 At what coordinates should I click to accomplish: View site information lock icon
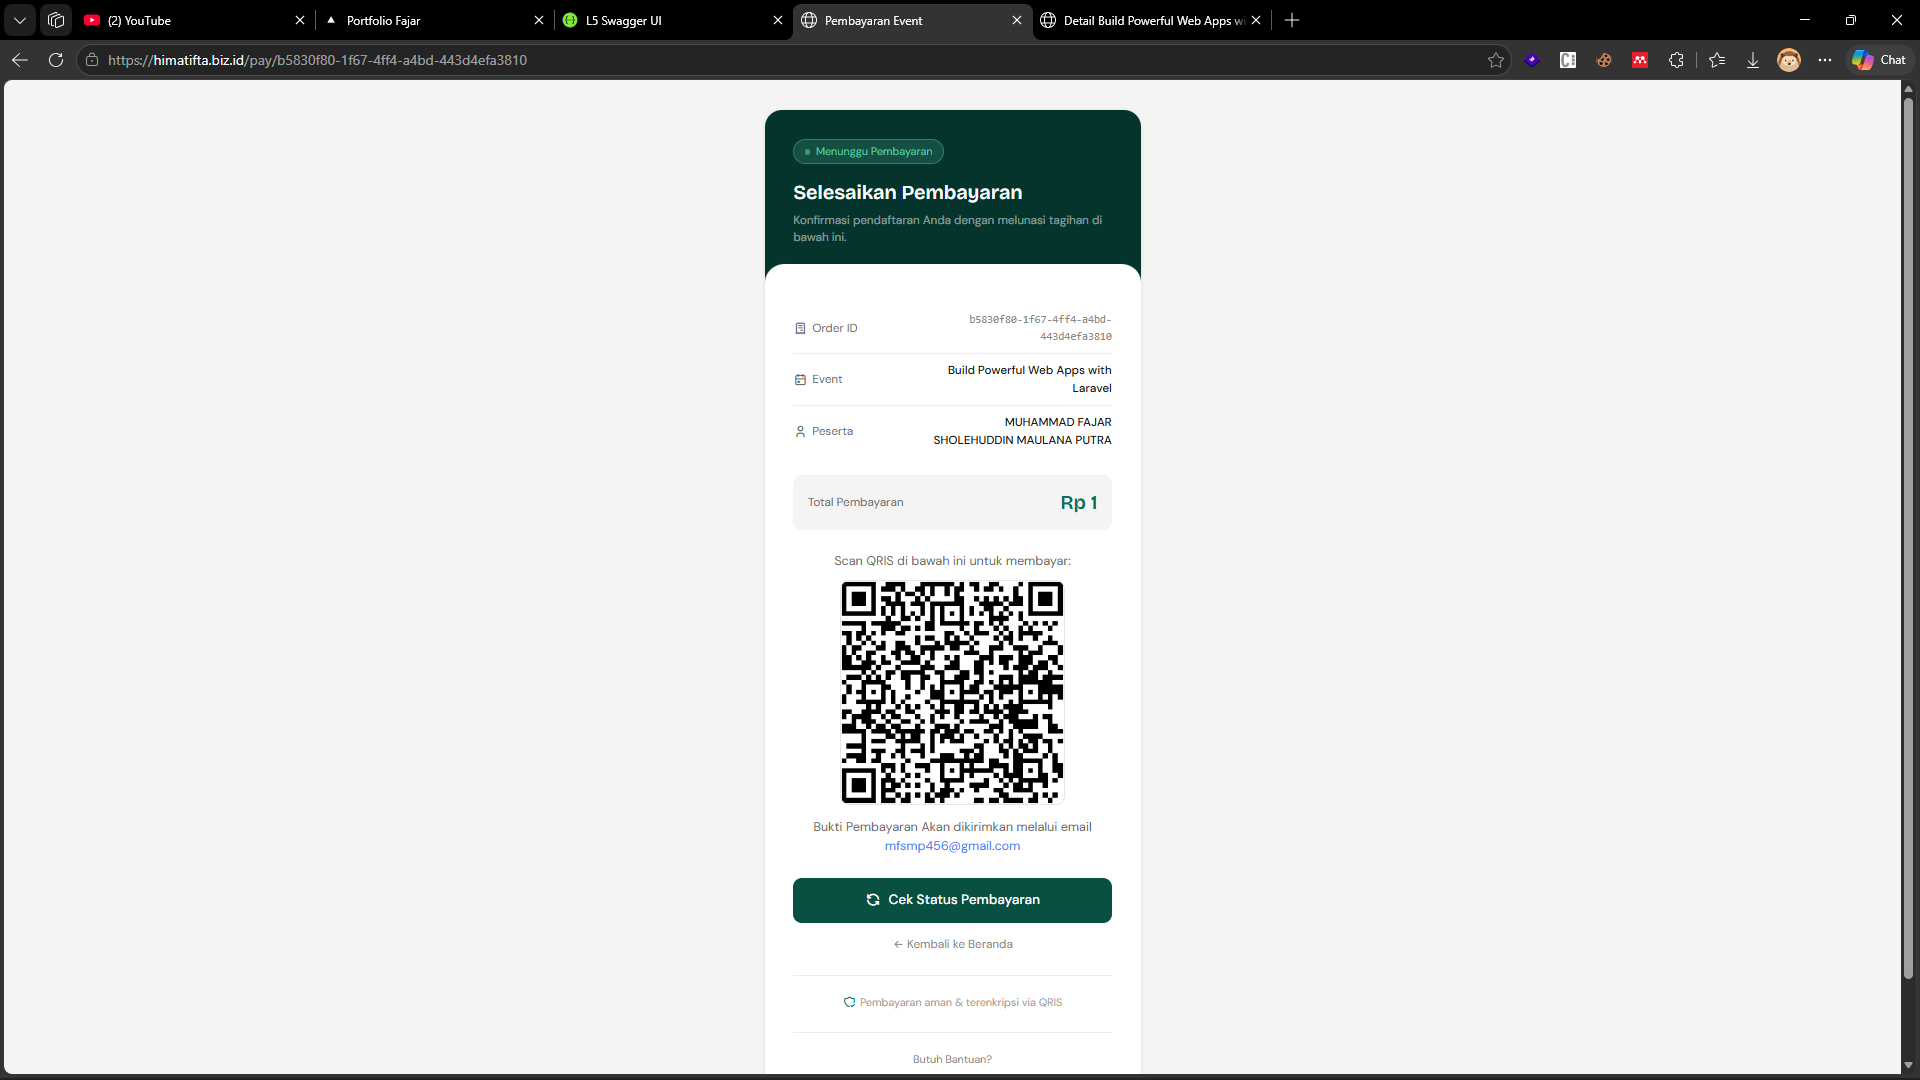(x=92, y=60)
